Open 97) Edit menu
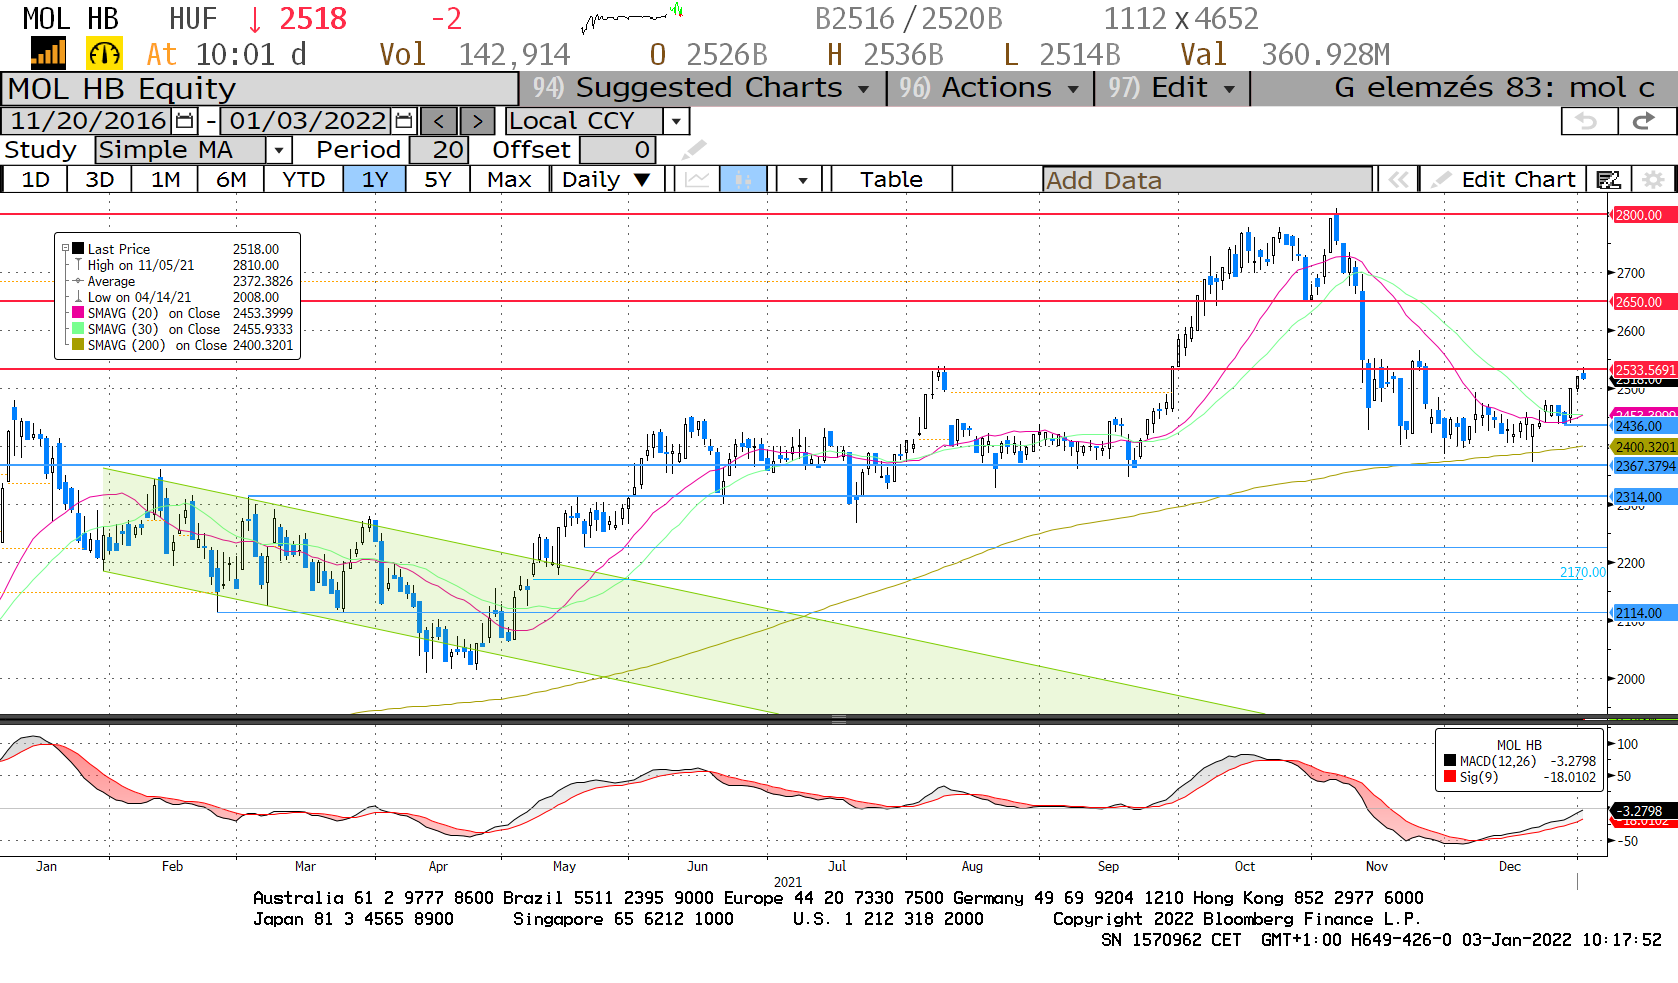This screenshot has height=983, width=1678. [x=1172, y=88]
